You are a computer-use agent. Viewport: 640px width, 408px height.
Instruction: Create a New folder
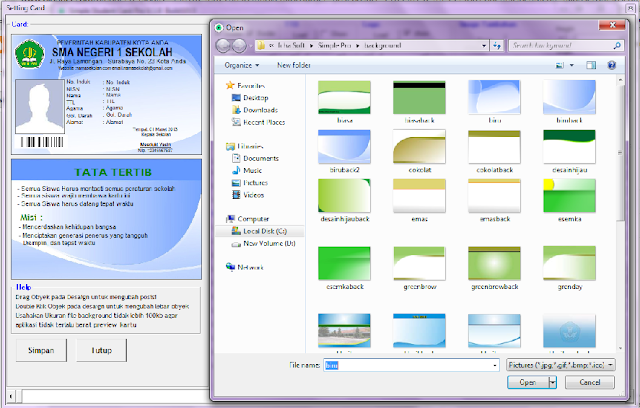coord(293,65)
